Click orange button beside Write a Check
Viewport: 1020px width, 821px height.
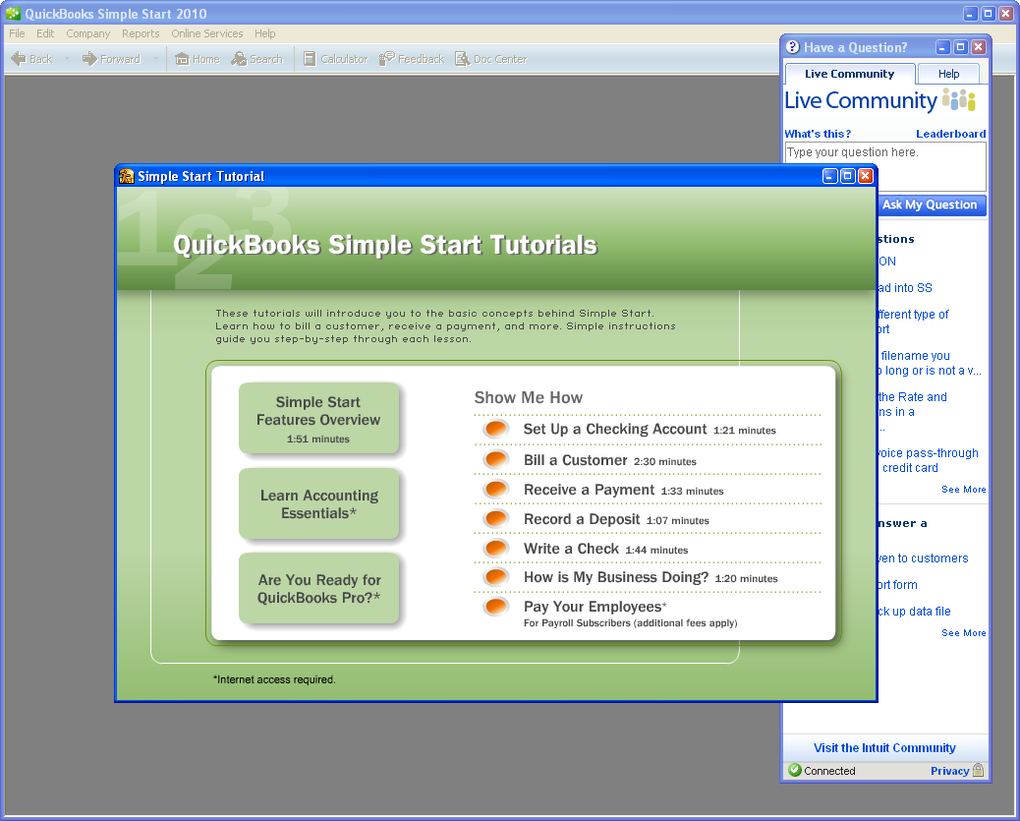pyautogui.click(x=496, y=549)
